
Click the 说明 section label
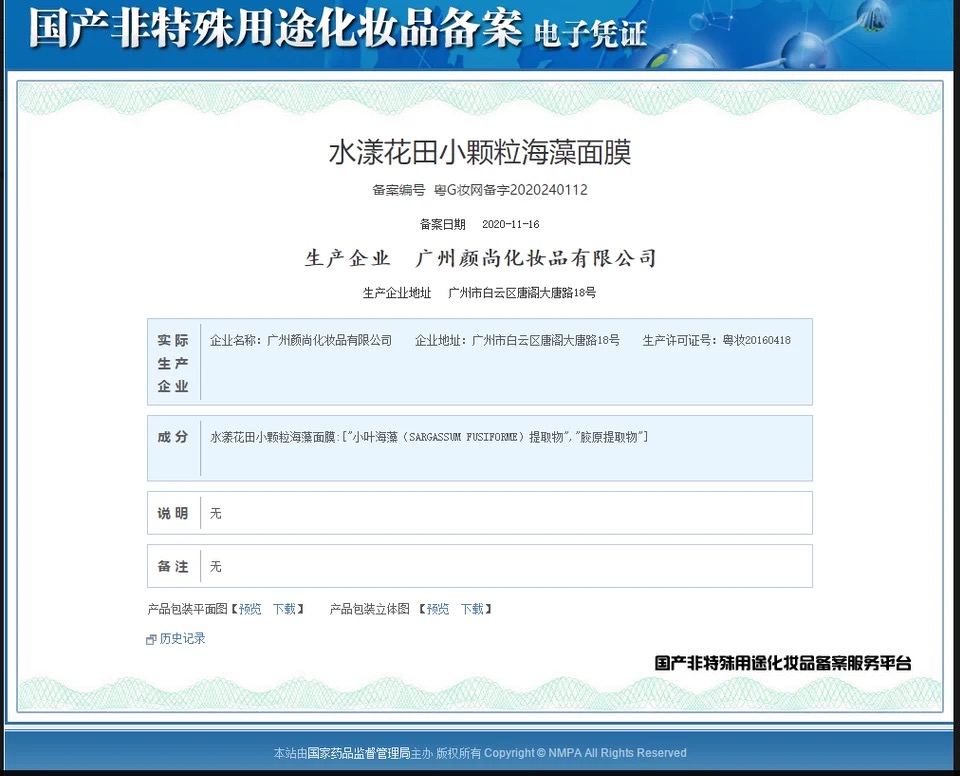click(173, 513)
